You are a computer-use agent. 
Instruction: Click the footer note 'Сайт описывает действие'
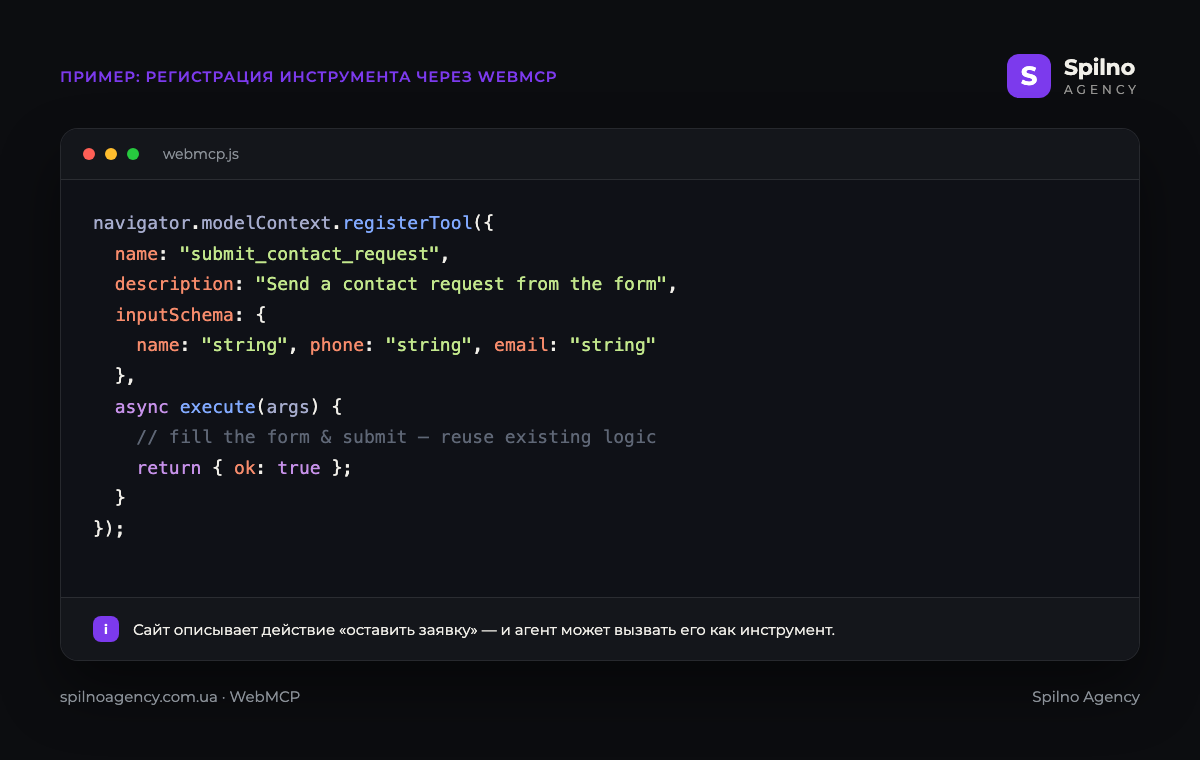232,630
